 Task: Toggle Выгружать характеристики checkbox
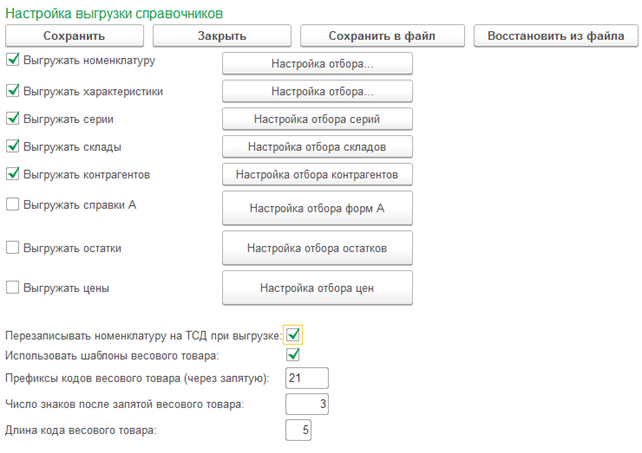13,91
